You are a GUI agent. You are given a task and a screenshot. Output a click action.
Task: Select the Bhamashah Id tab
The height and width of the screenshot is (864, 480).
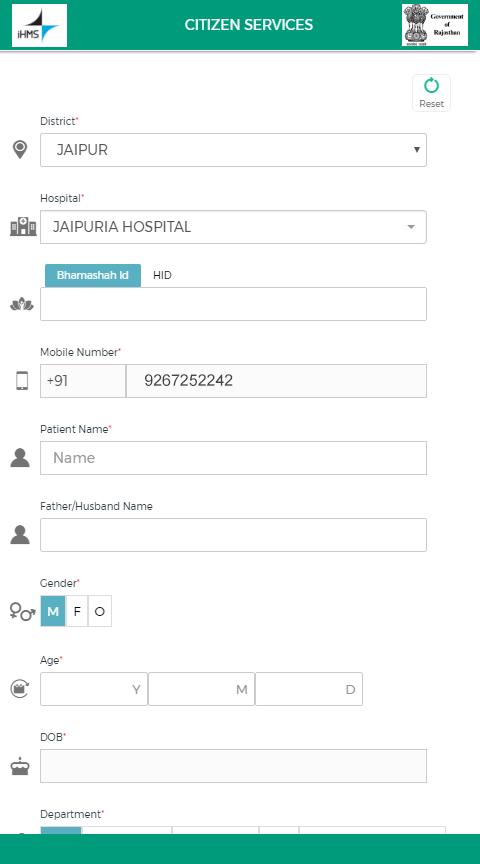pos(93,276)
